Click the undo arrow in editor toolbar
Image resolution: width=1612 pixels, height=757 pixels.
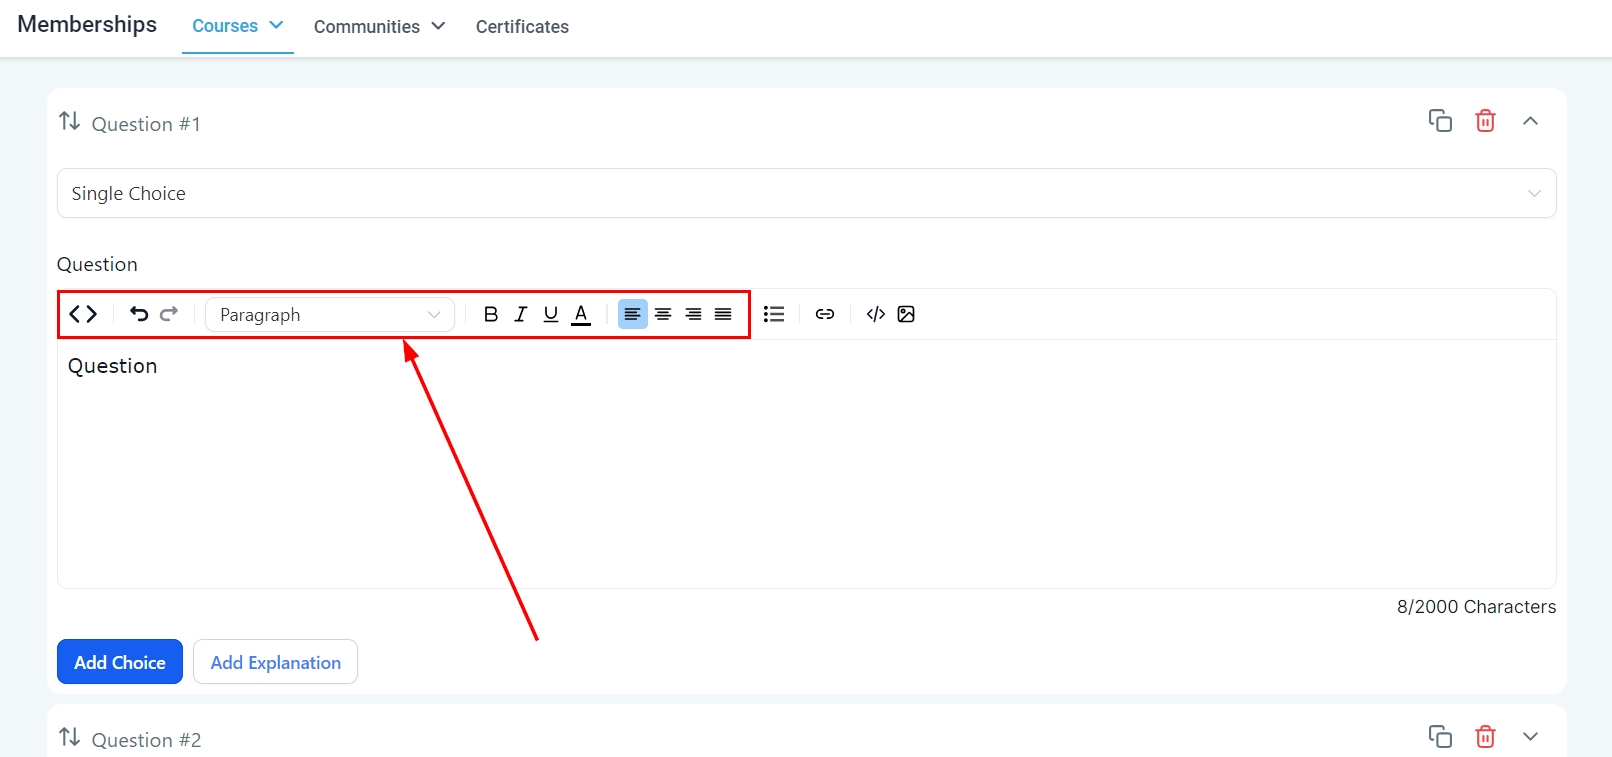[139, 314]
